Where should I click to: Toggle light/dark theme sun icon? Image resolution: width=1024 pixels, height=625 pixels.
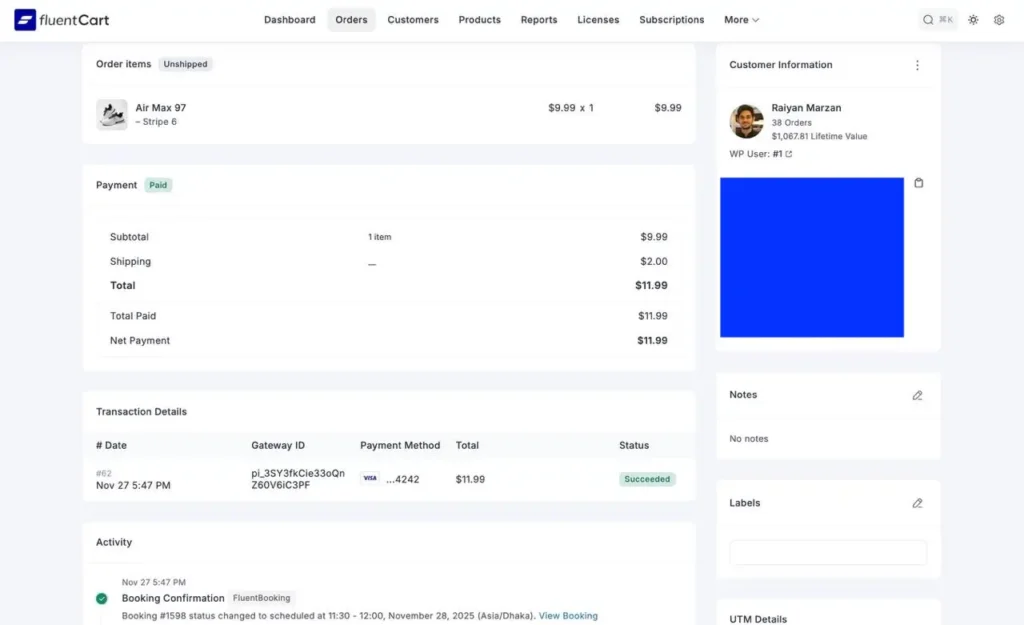(x=973, y=20)
